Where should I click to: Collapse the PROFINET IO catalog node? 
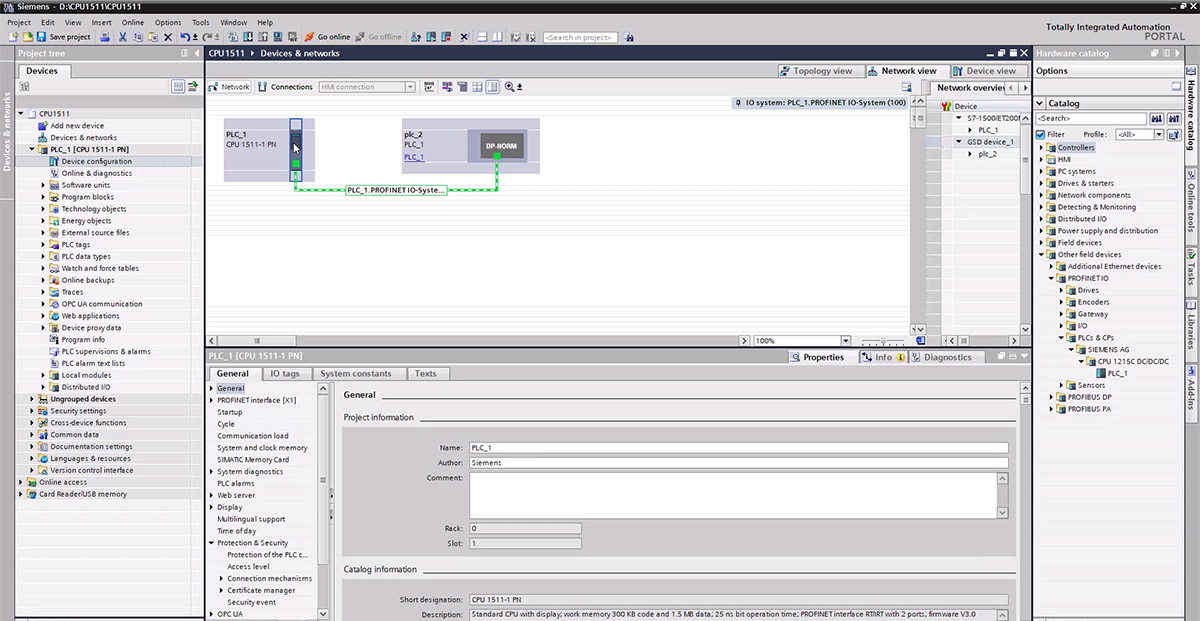[x=1051, y=279]
